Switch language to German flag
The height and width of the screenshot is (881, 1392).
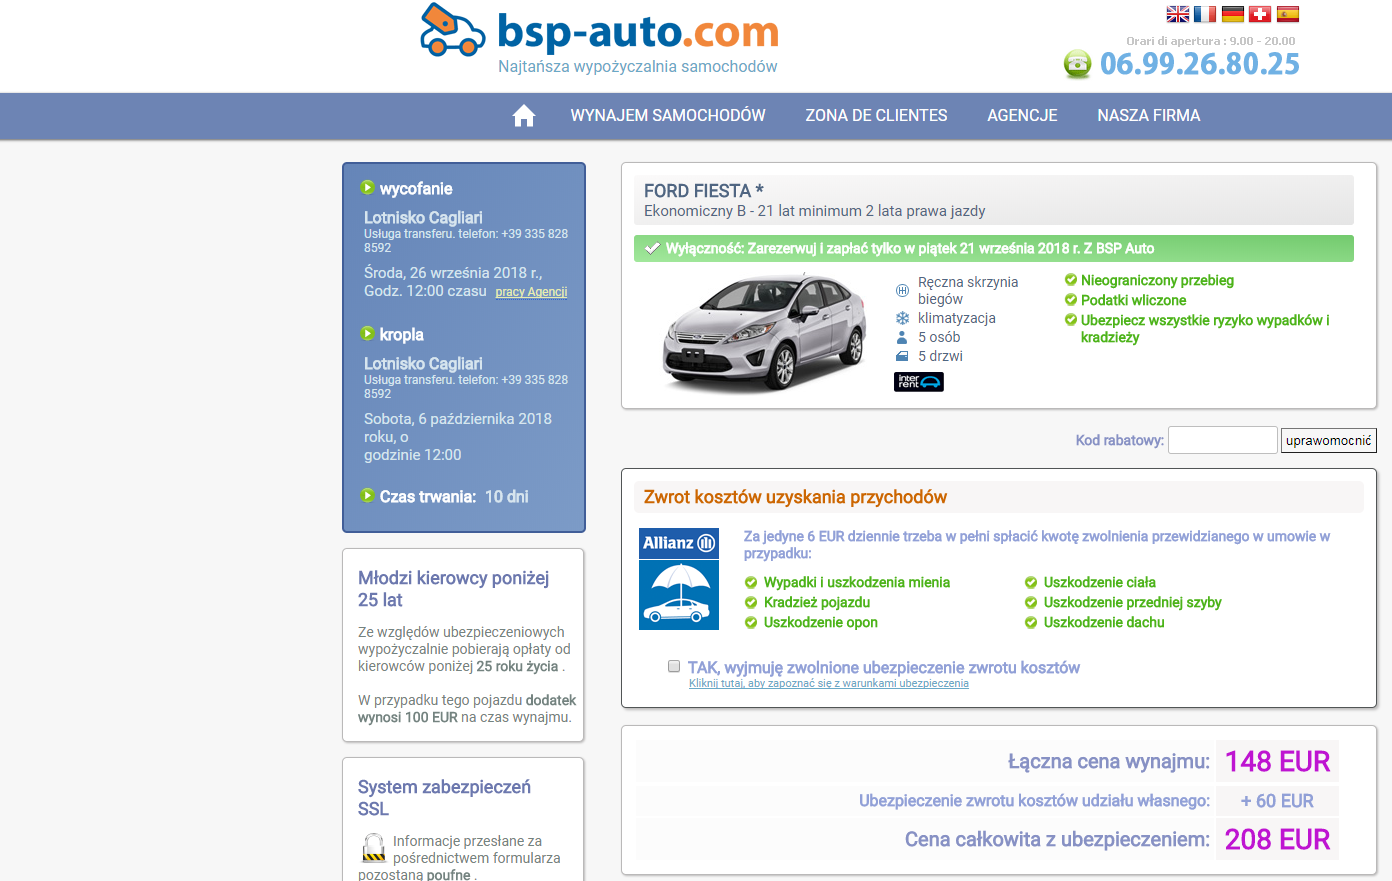click(1233, 14)
